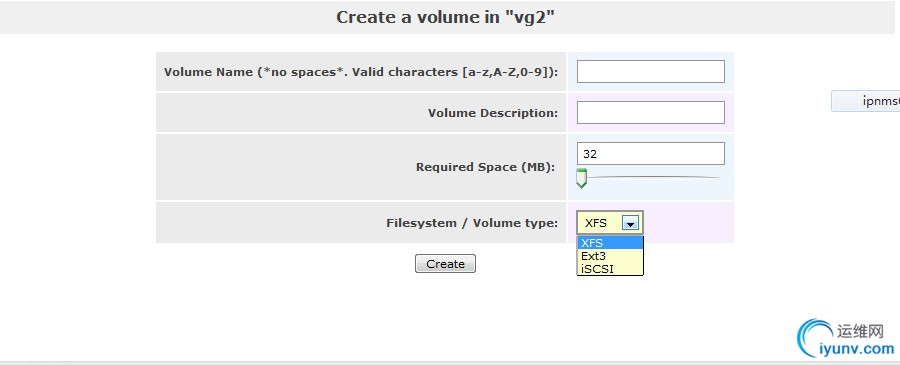Focus the Volume Description text box
The width and height of the screenshot is (900, 365).
pyautogui.click(x=650, y=112)
